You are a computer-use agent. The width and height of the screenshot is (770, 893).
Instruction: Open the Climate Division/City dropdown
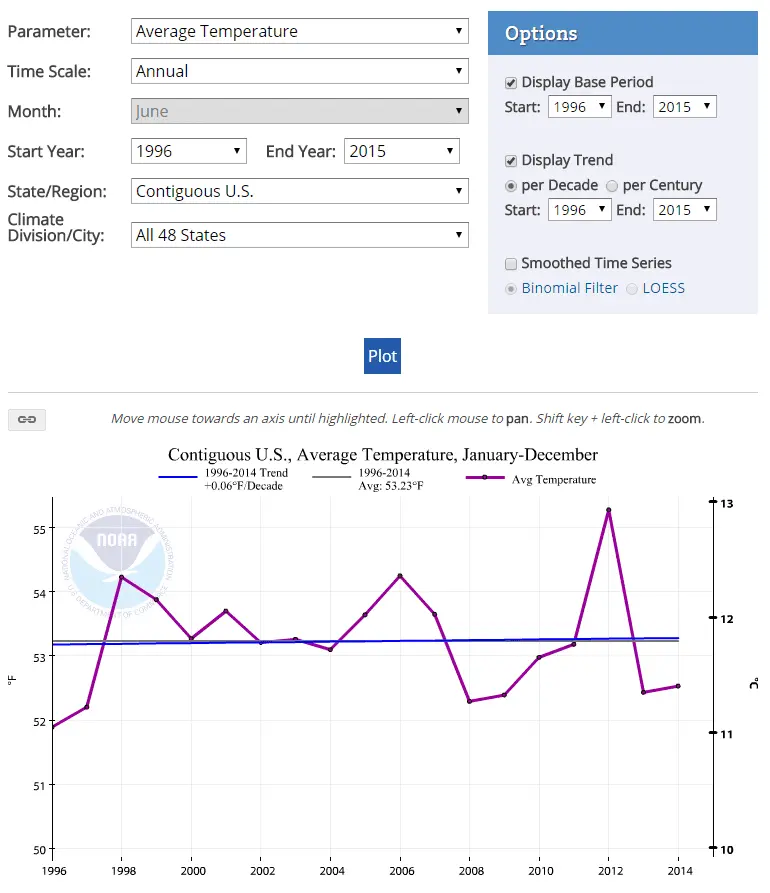300,235
